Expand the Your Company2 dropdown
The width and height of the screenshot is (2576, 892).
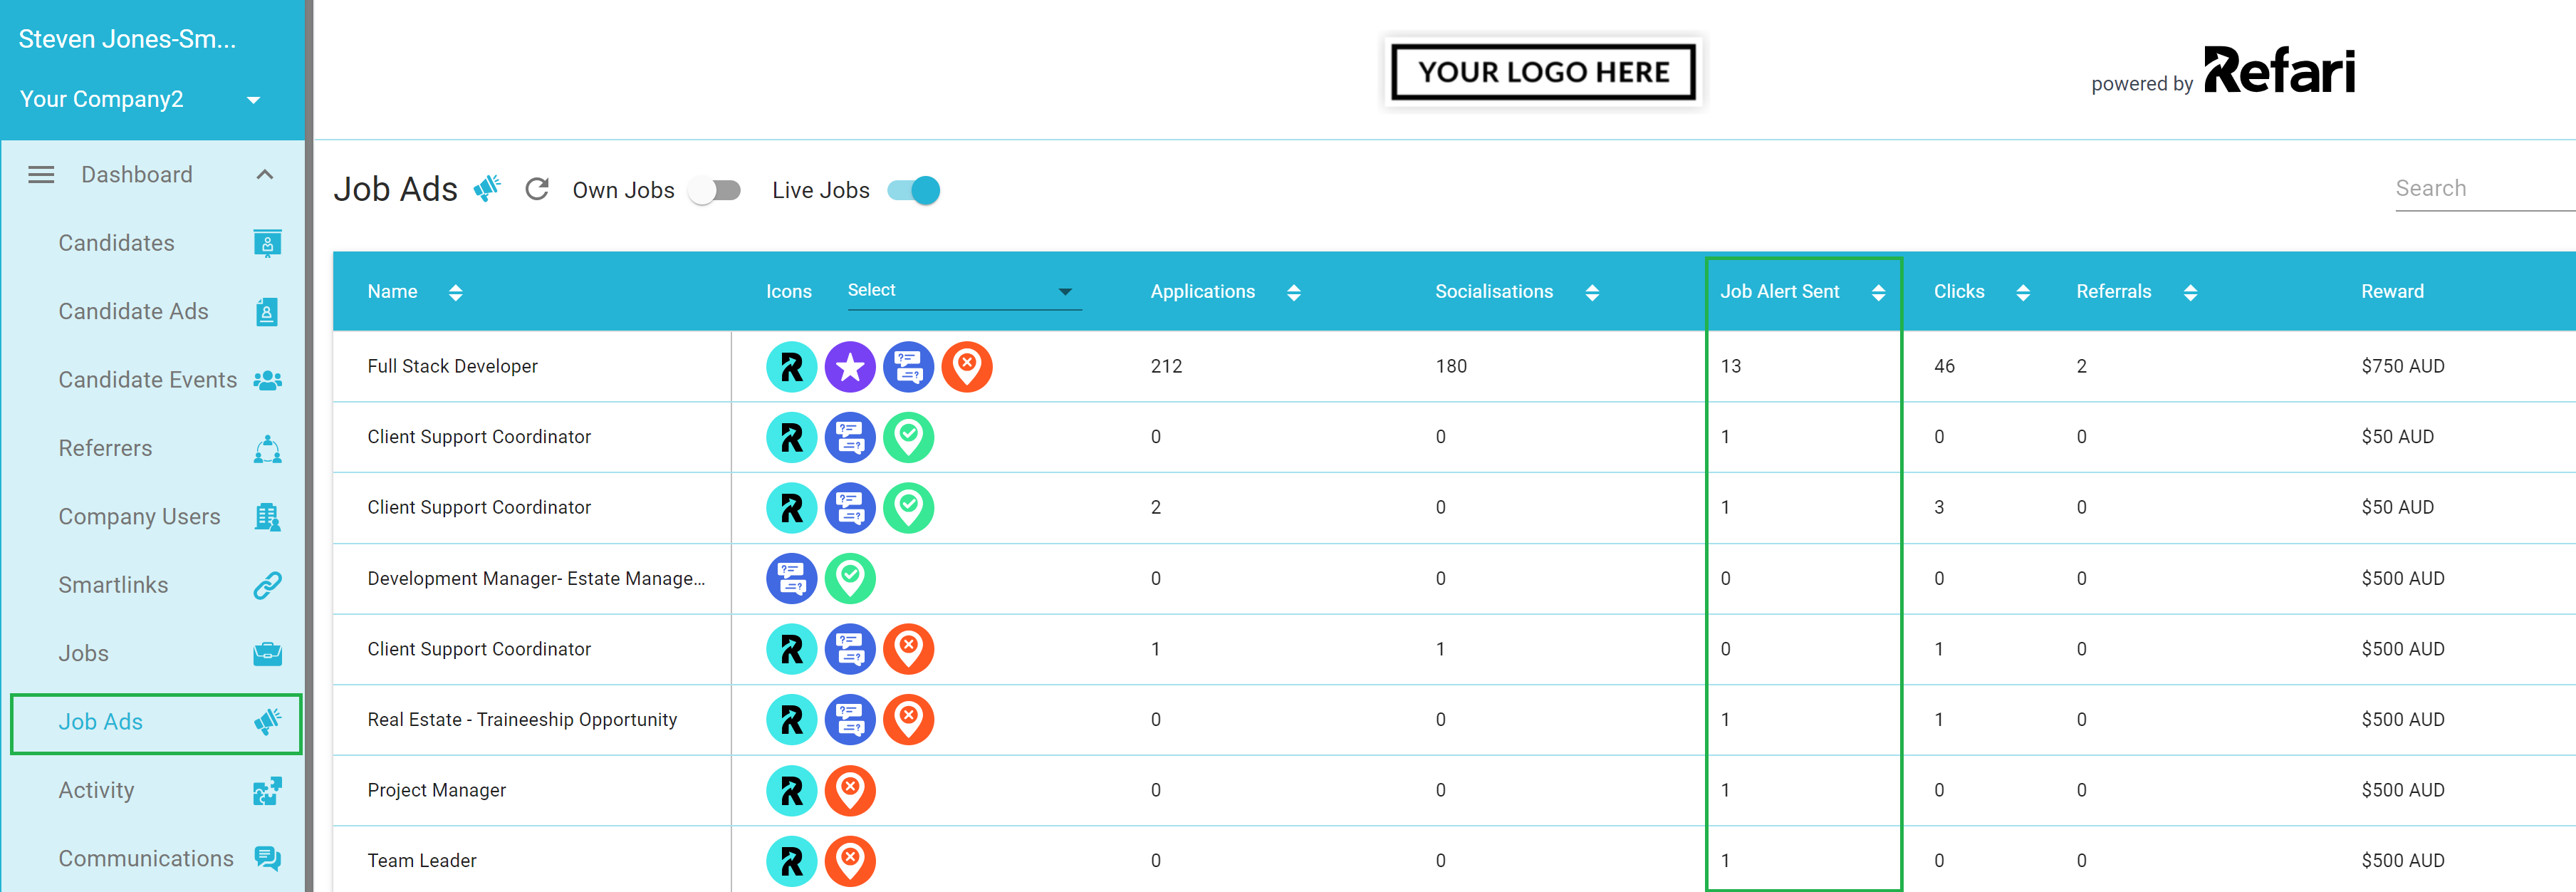click(253, 100)
